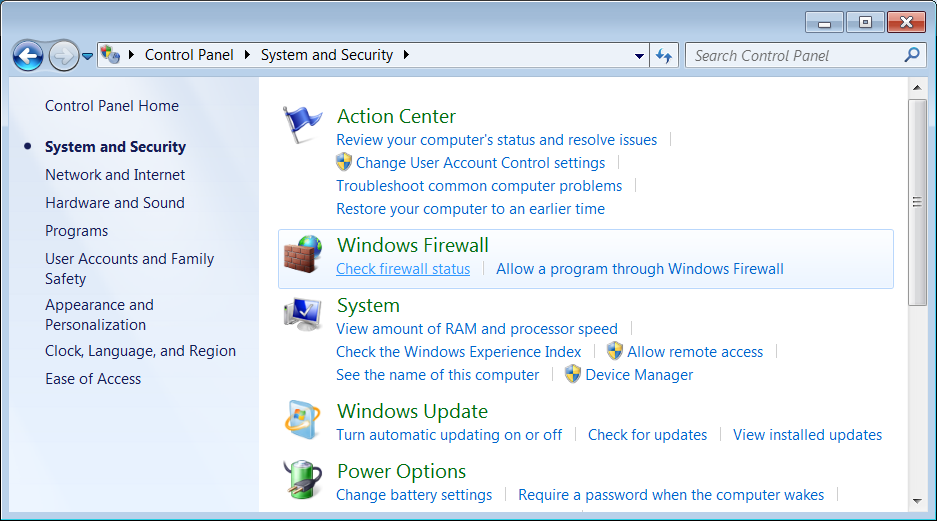Click Change User Account Control settings
The height and width of the screenshot is (521, 937).
(480, 163)
